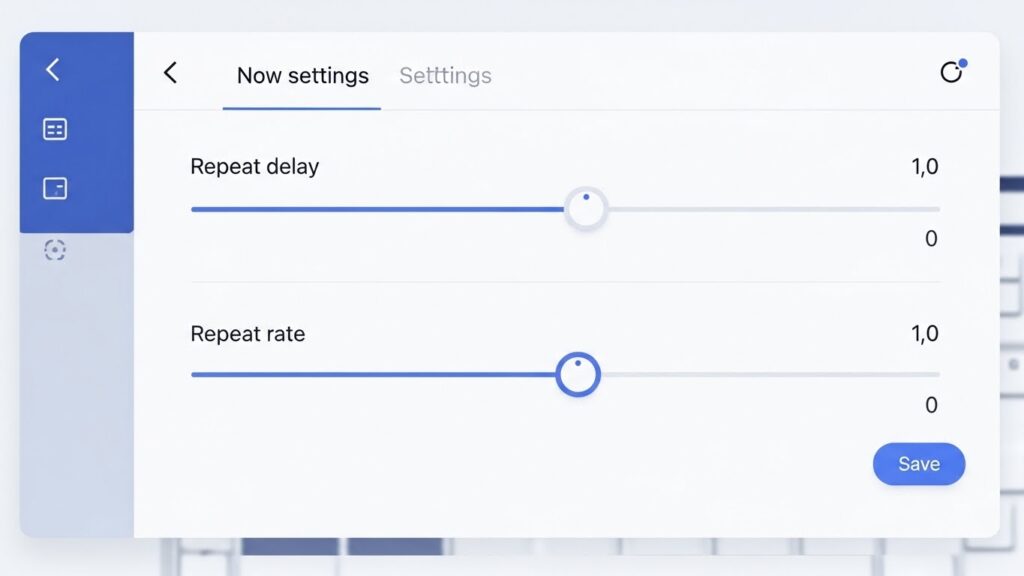Click the unfilled right part of Repeat rate track

770,375
